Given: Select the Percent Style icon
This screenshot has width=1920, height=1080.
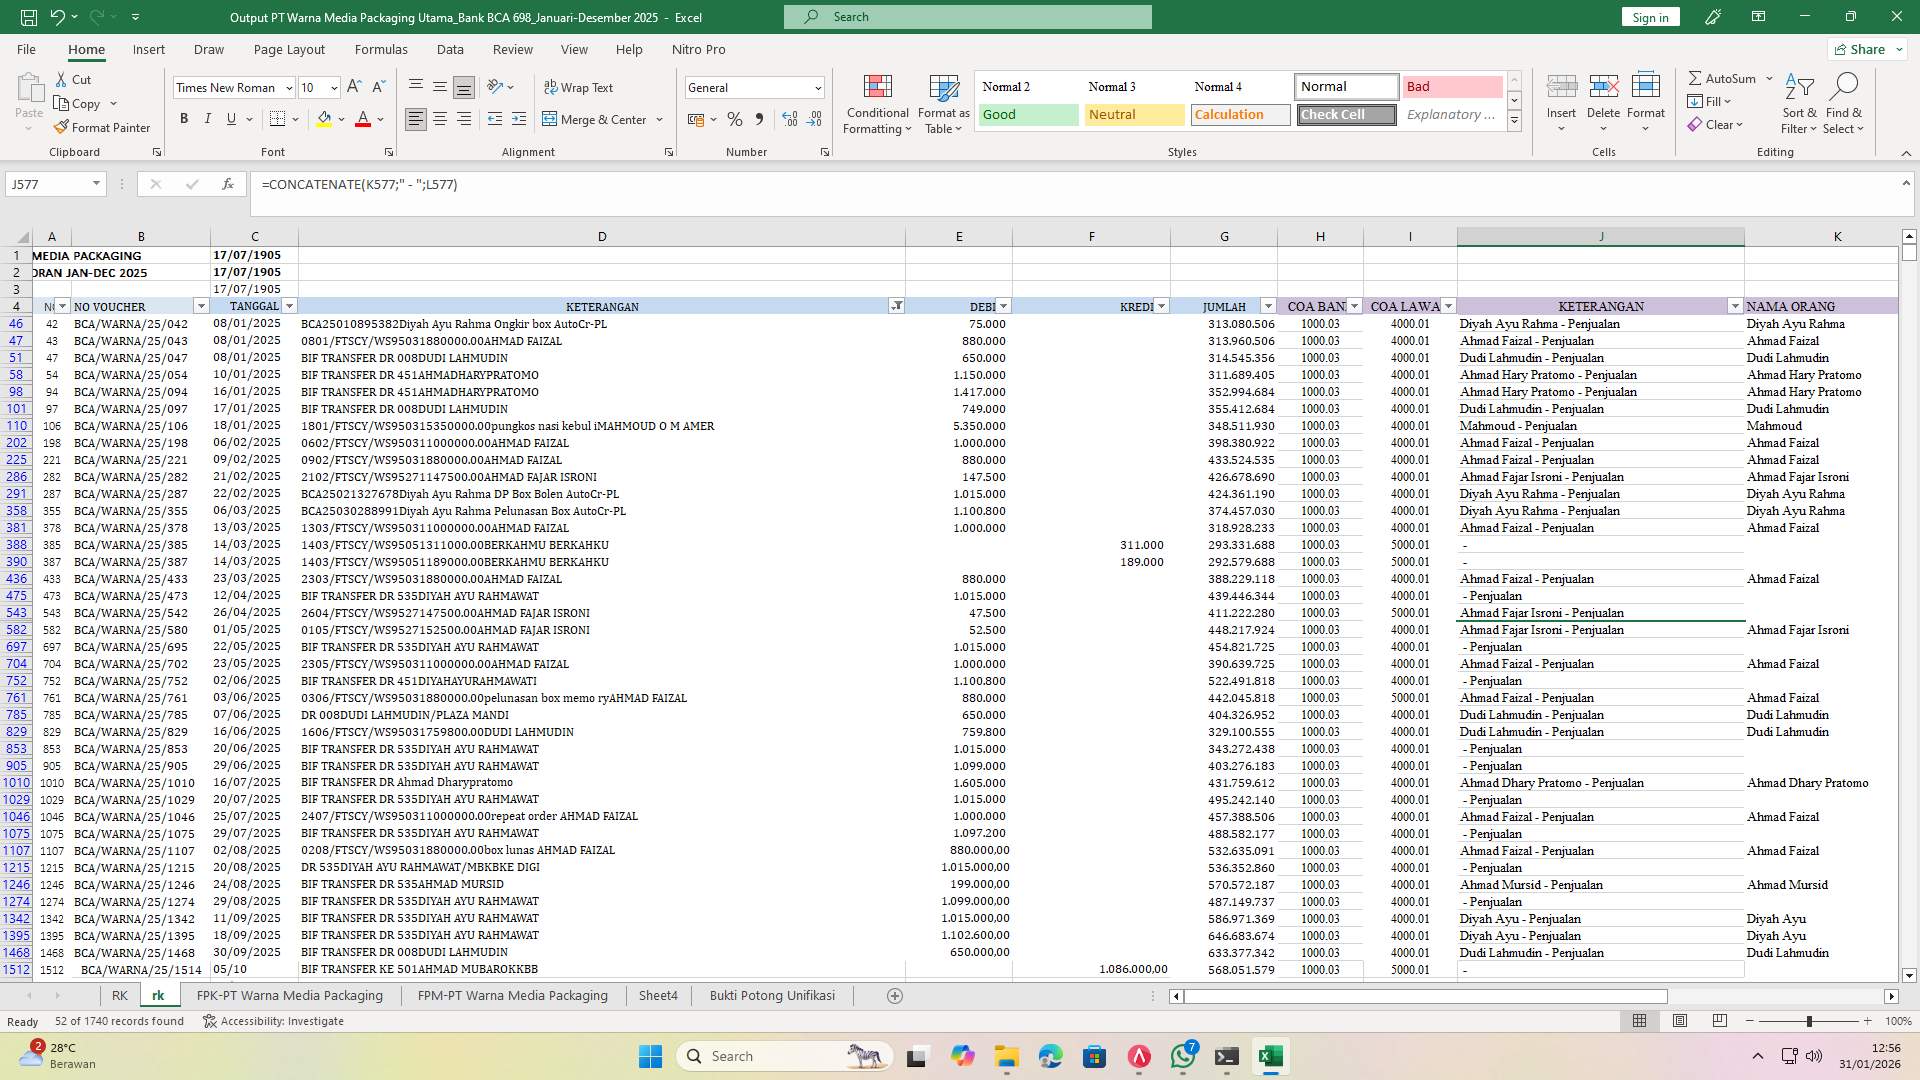Looking at the screenshot, I should [x=735, y=118].
